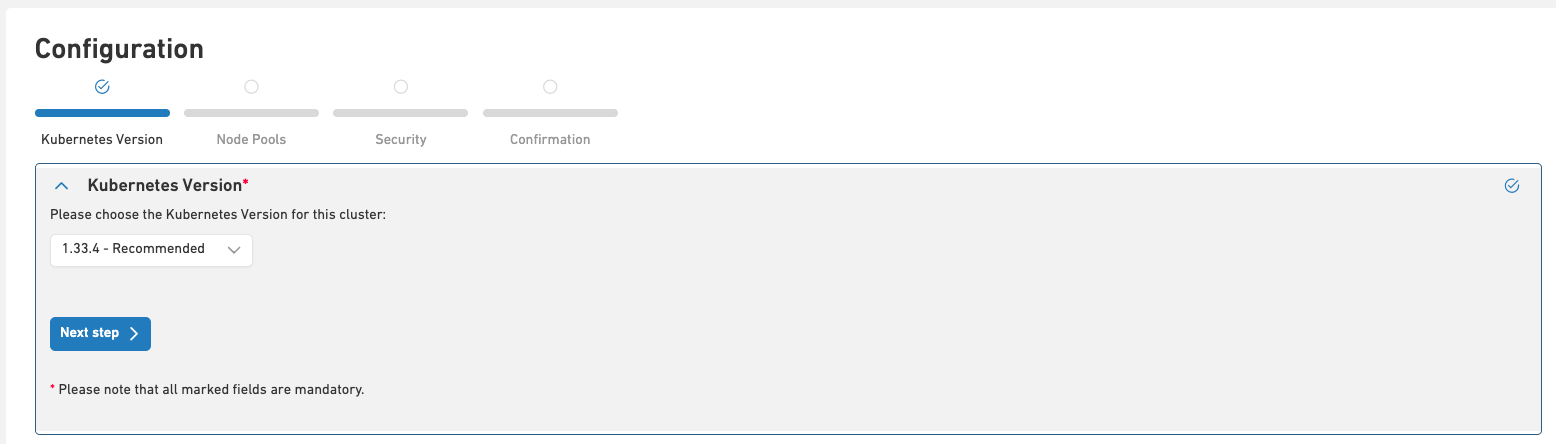The image size is (1556, 444).
Task: Click the circle icon above Security step
Action: pos(401,87)
